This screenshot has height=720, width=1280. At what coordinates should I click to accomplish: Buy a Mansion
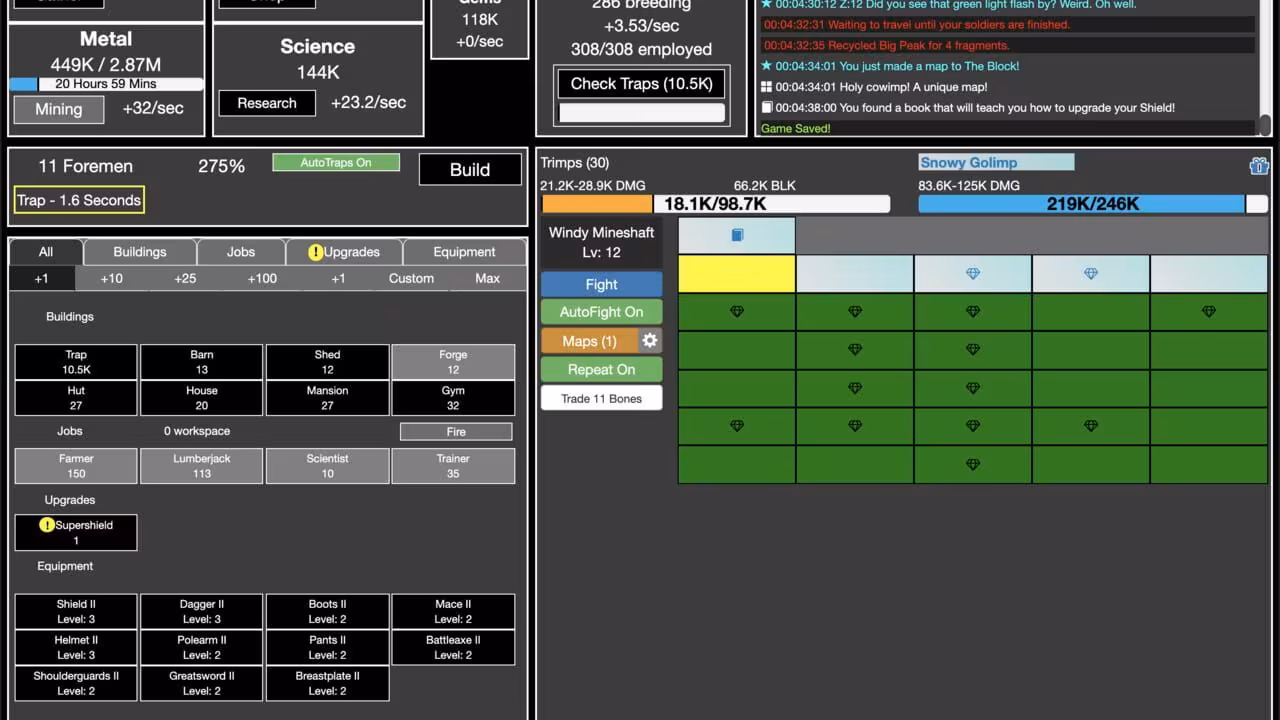(327, 398)
